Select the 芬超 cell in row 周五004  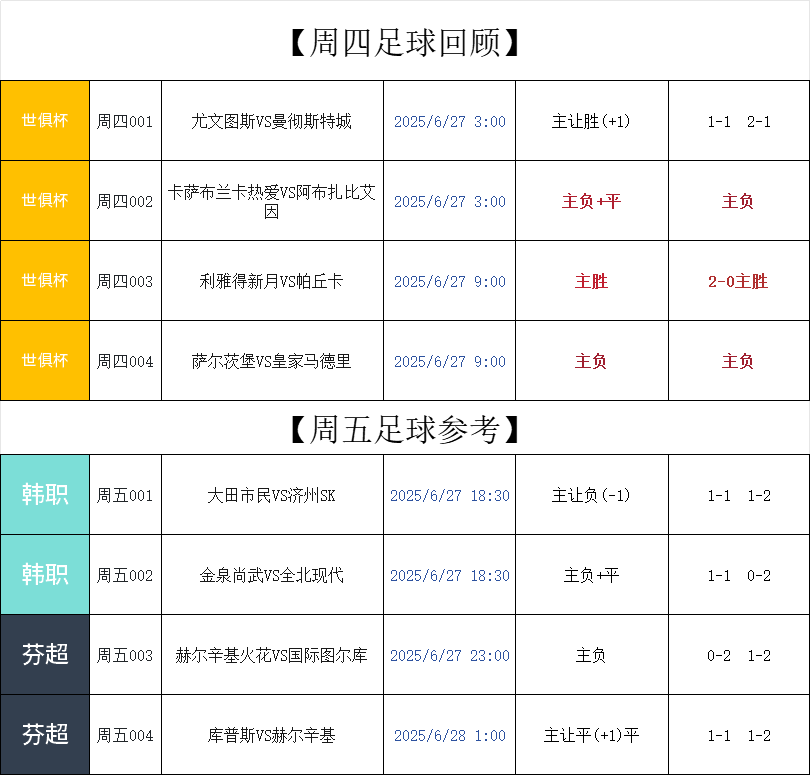[45, 734]
